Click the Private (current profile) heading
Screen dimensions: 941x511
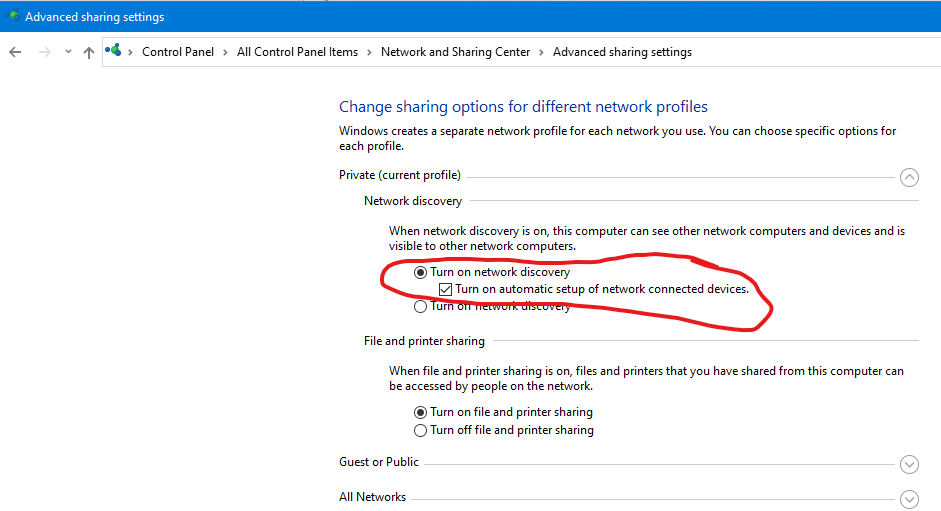[x=400, y=175]
